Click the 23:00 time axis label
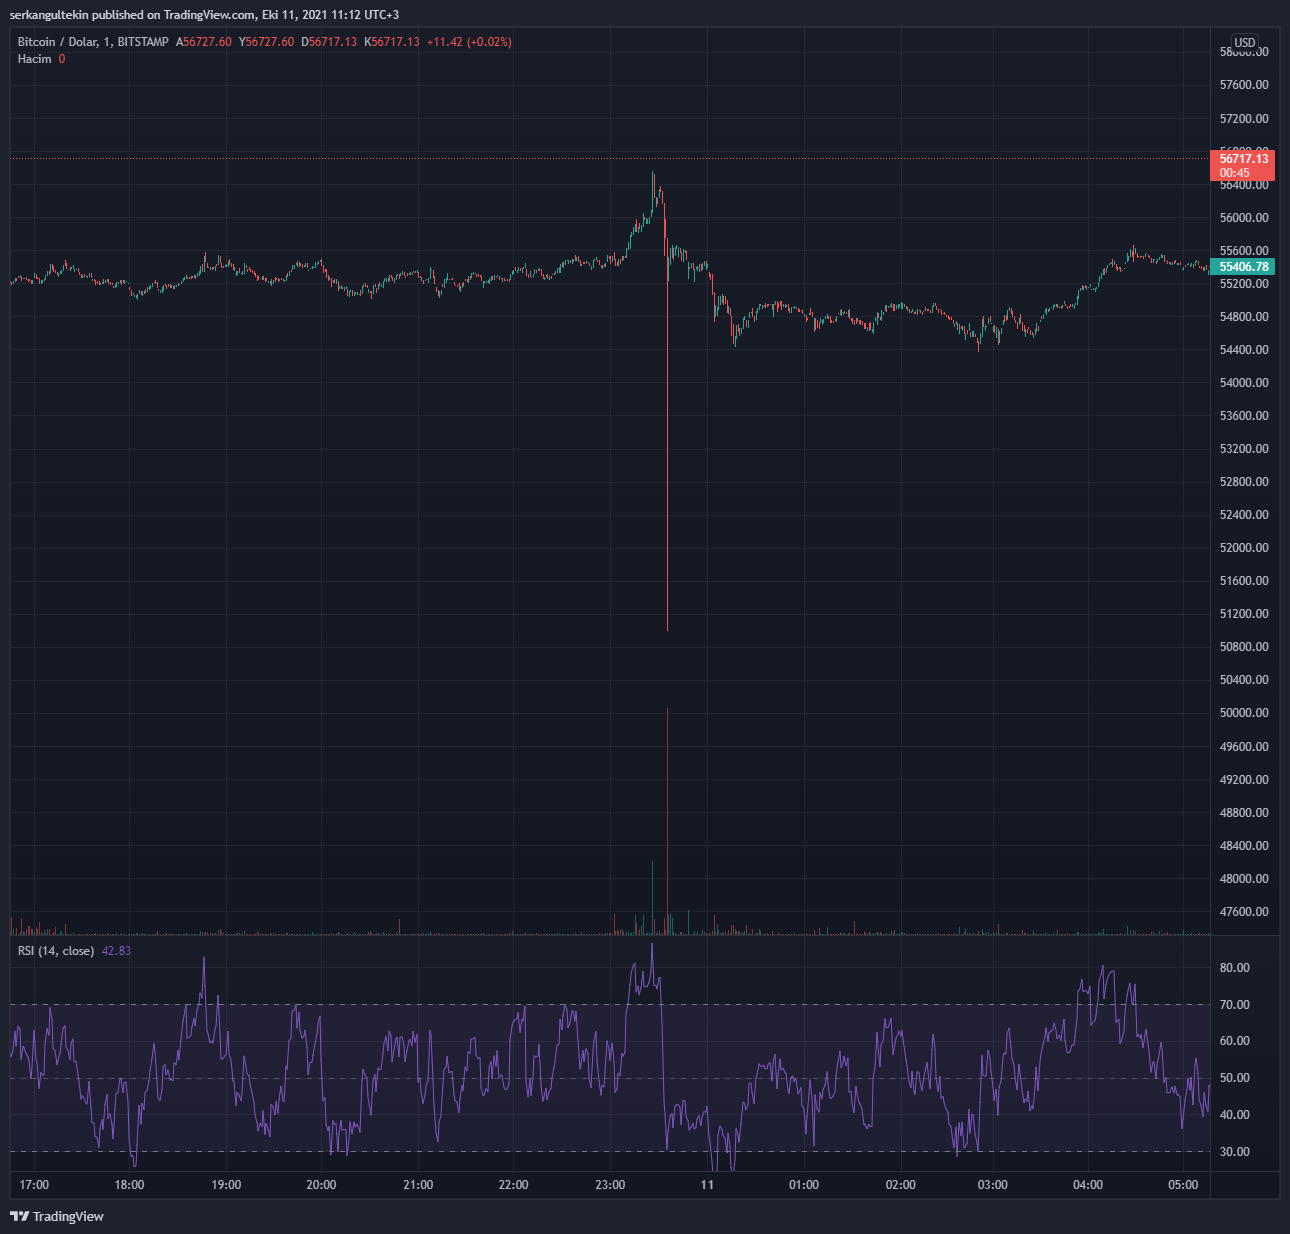This screenshot has width=1290, height=1234. pos(610,1185)
